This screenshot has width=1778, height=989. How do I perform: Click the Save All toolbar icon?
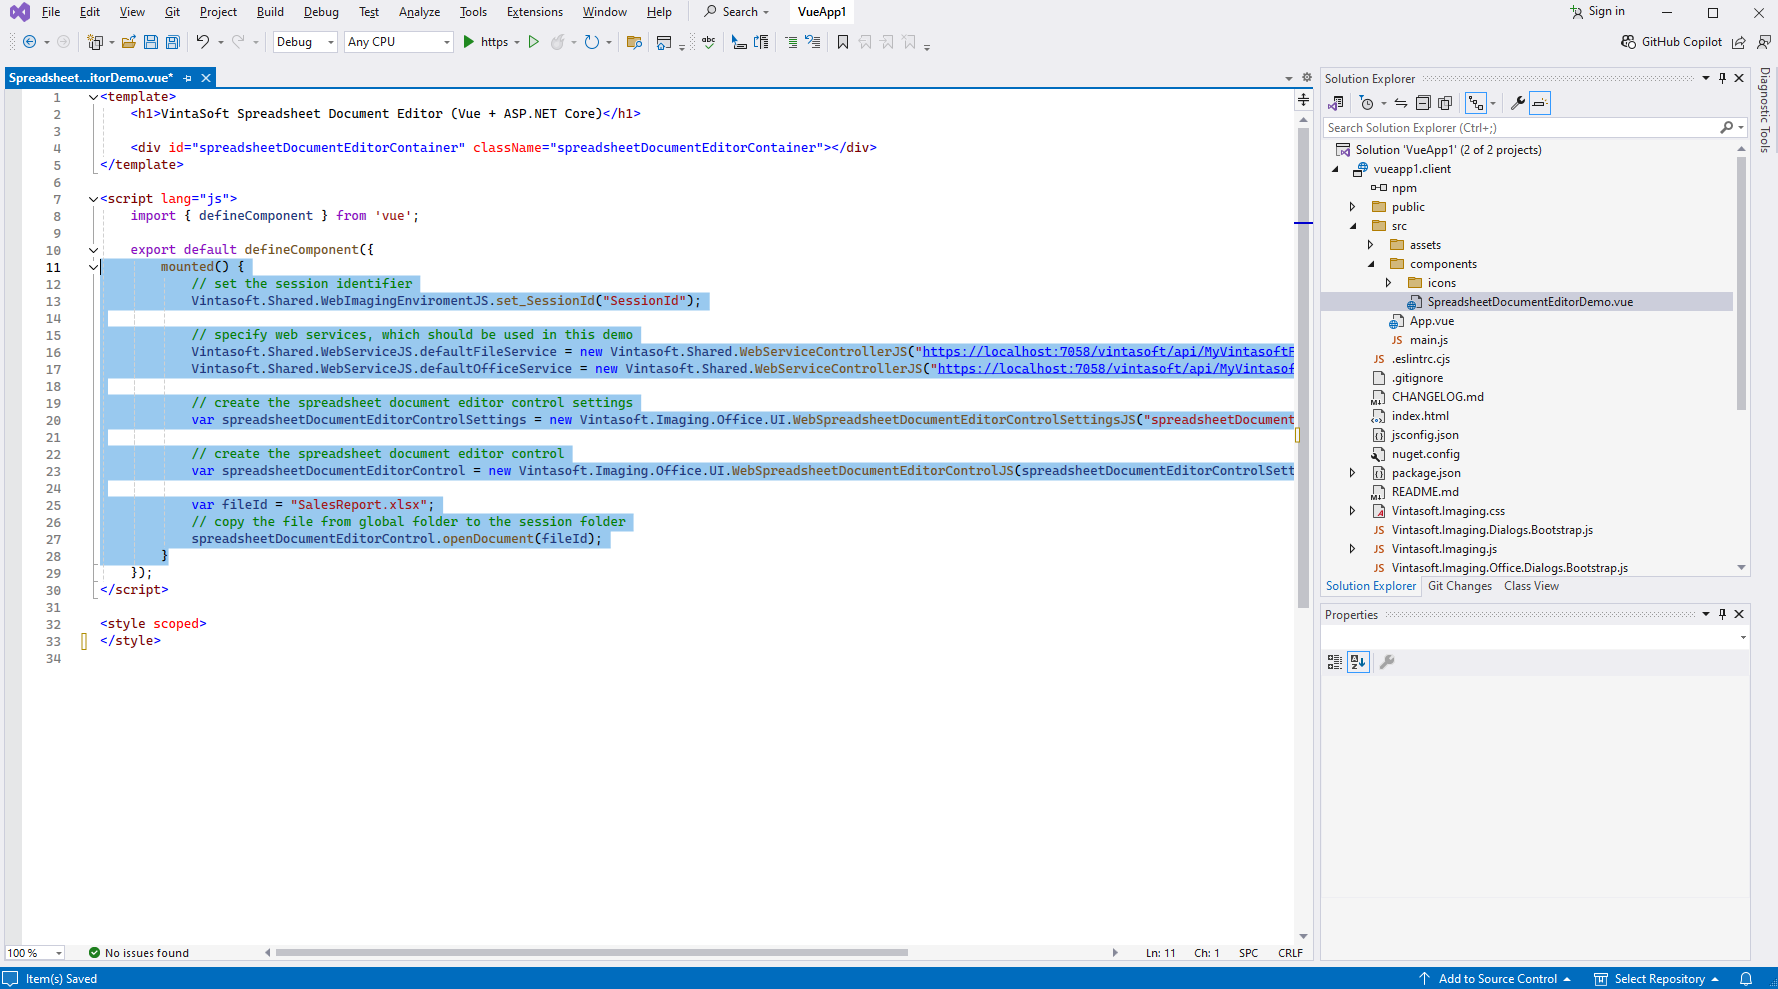point(172,42)
